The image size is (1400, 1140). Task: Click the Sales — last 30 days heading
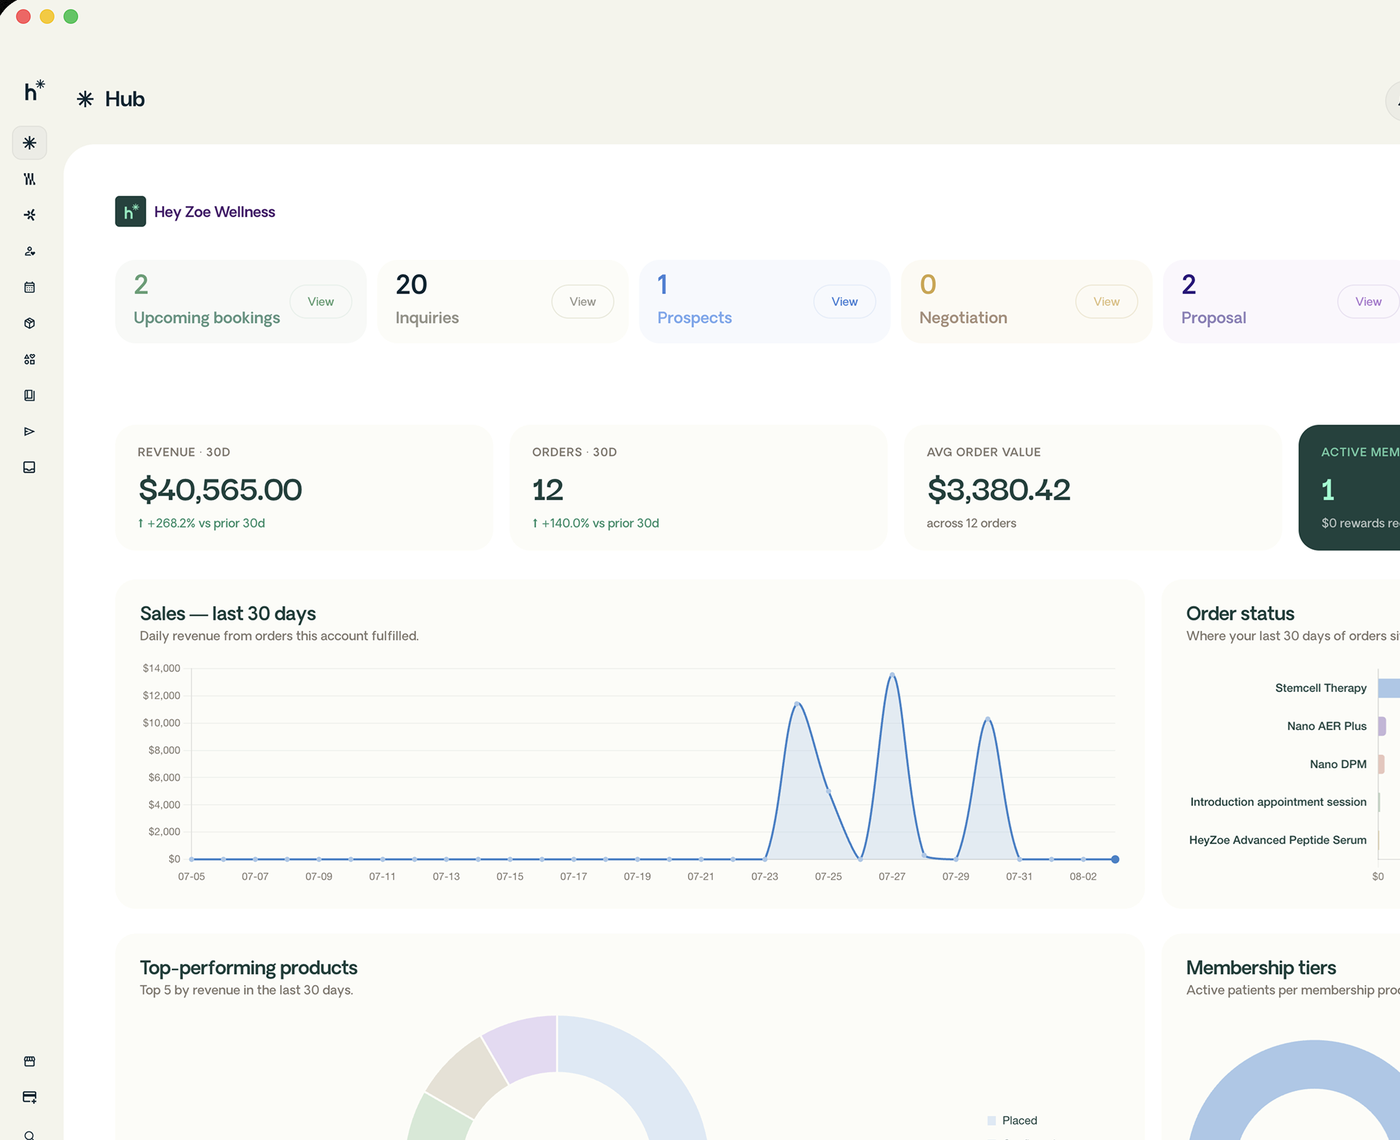click(228, 613)
